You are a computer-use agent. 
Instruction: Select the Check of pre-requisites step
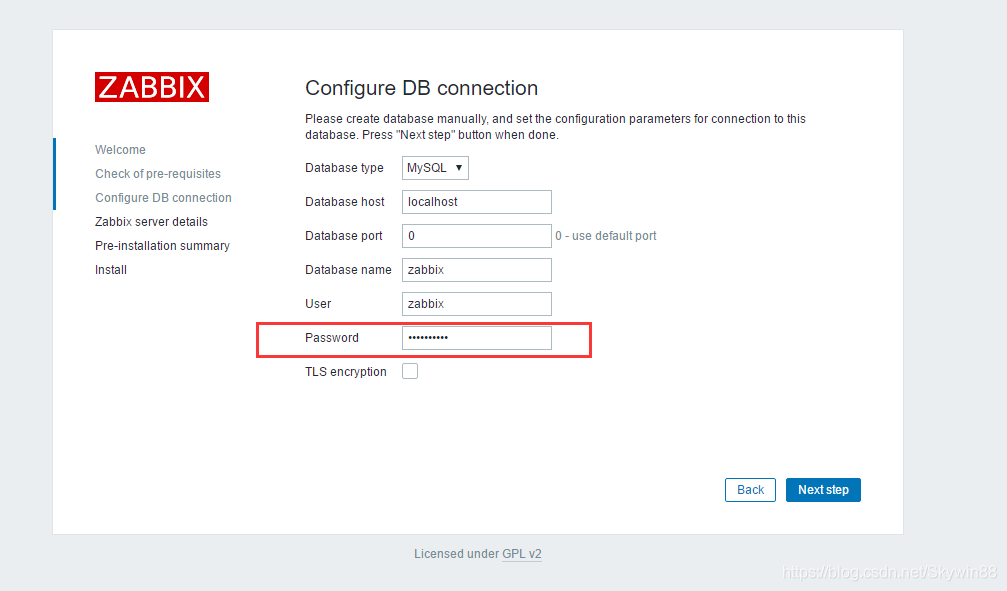click(158, 173)
